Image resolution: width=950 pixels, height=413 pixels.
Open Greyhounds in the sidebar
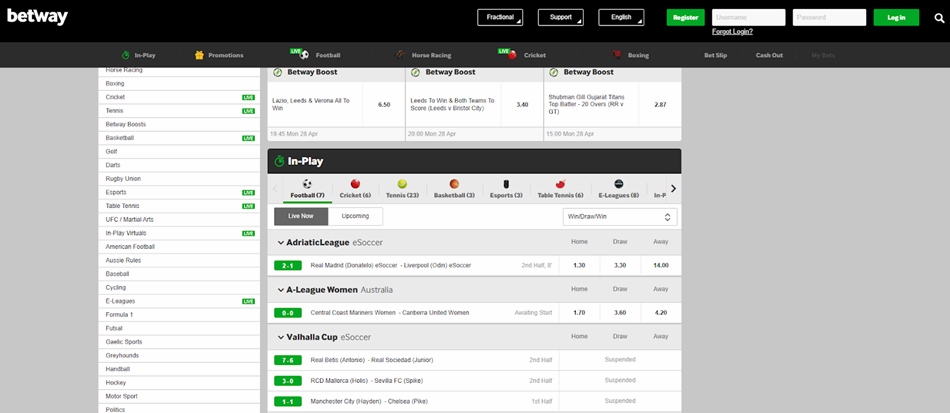(x=179, y=355)
